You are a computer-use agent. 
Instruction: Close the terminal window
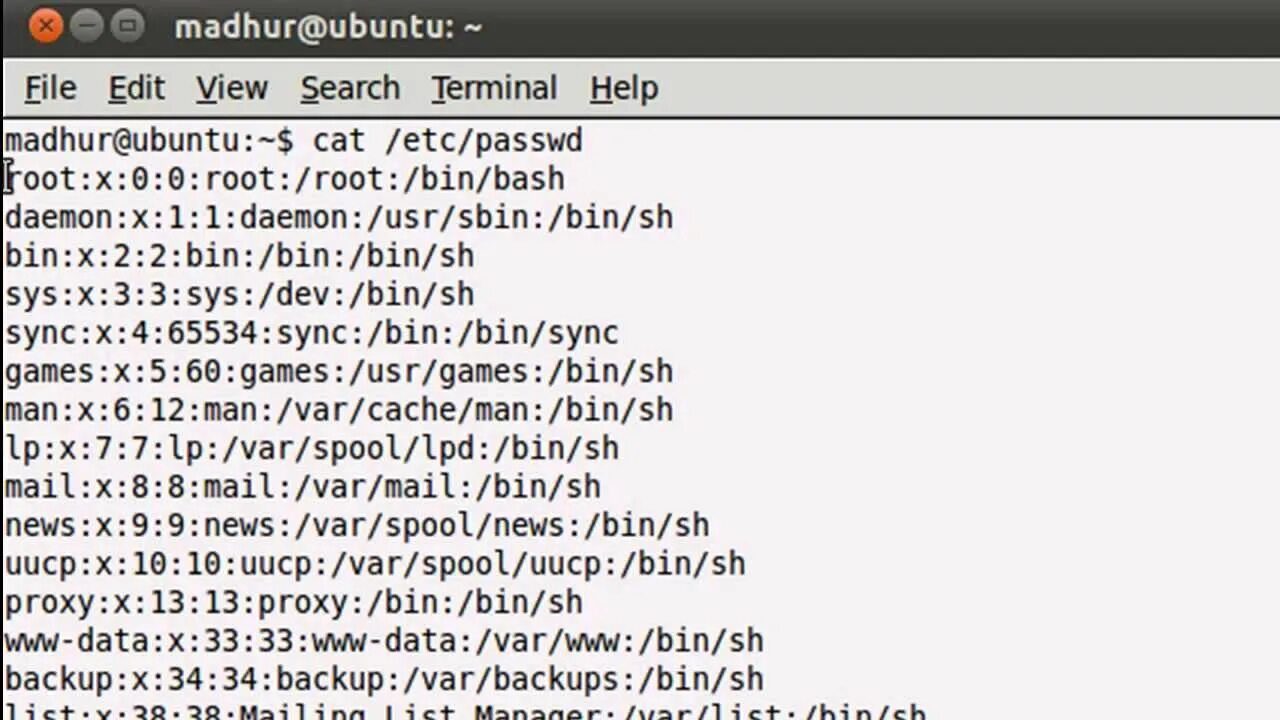click(x=46, y=26)
